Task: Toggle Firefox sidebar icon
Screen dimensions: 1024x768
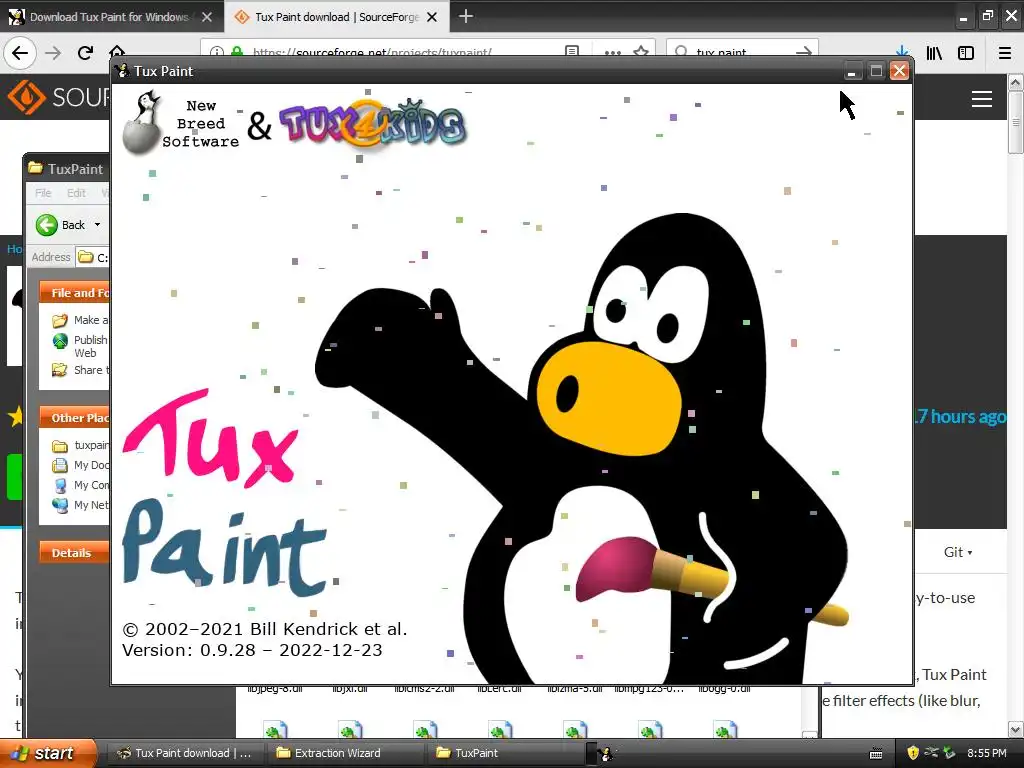Action: (x=966, y=53)
